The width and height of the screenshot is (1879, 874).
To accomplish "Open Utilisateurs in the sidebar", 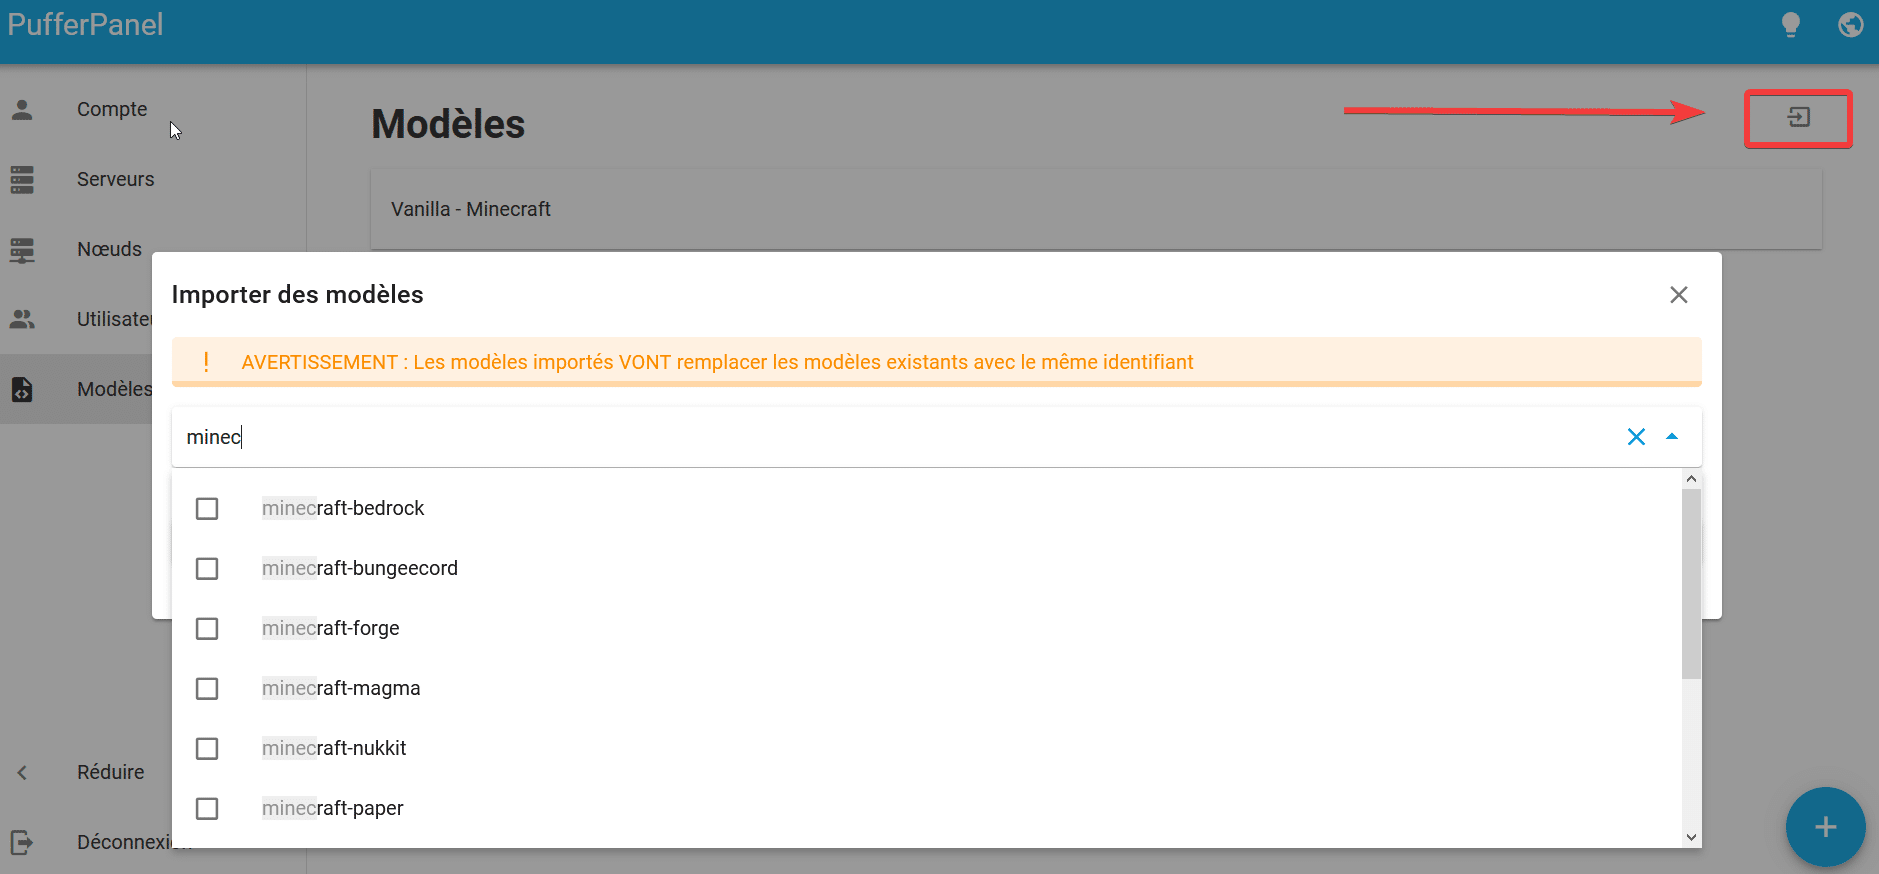I will coord(114,319).
